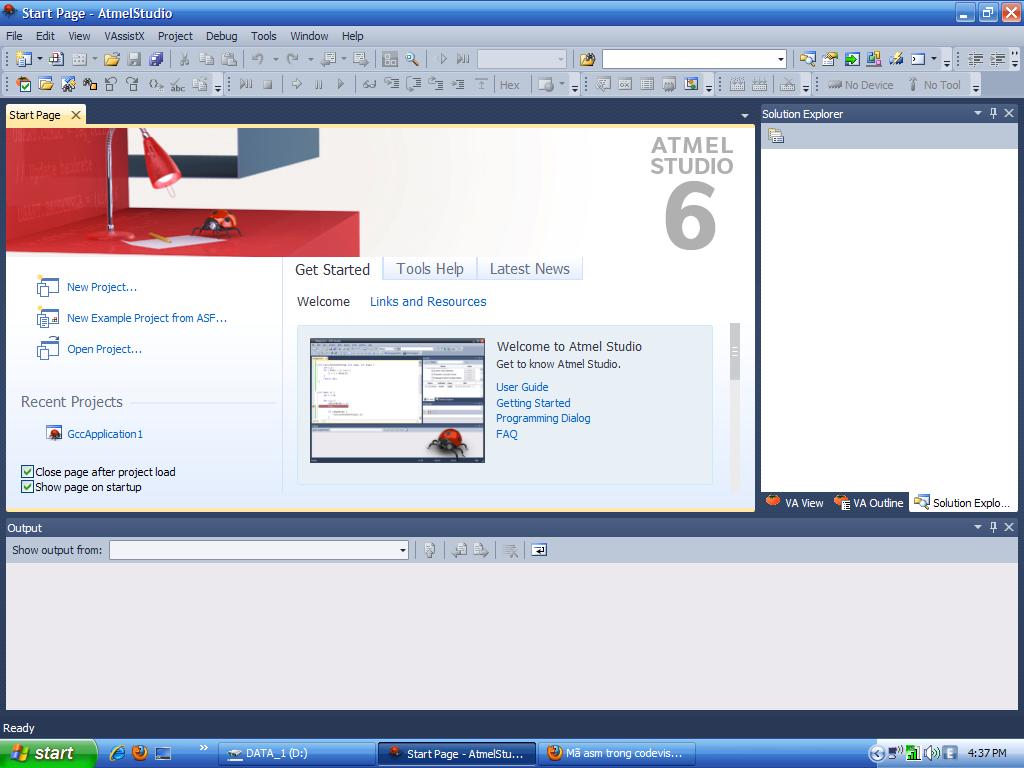Toggle Word Wrap in Output panel

539,551
